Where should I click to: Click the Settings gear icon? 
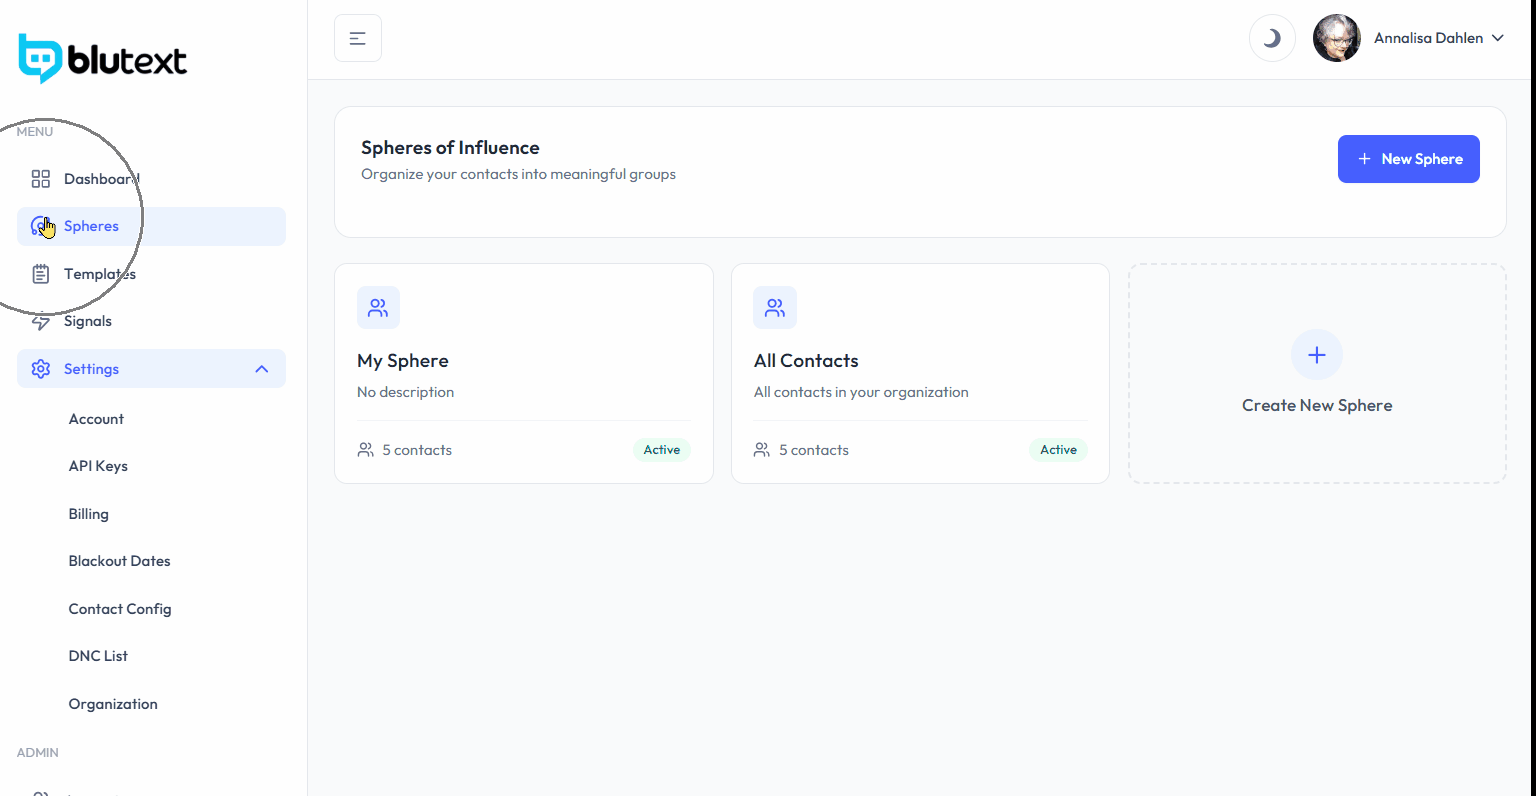41,369
